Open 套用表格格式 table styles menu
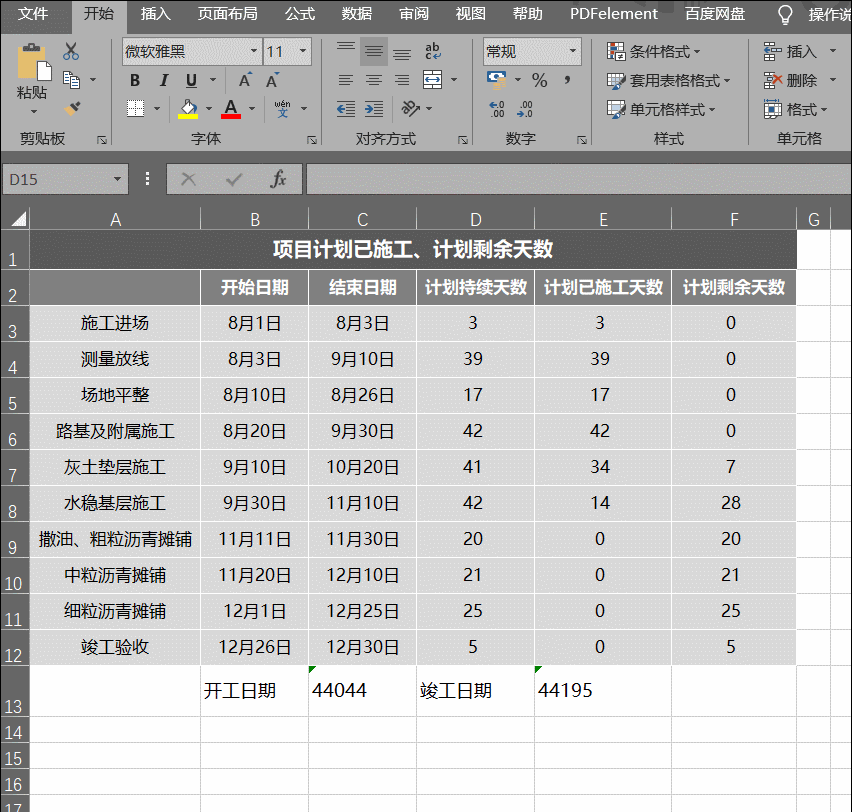The image size is (852, 812). (668, 80)
